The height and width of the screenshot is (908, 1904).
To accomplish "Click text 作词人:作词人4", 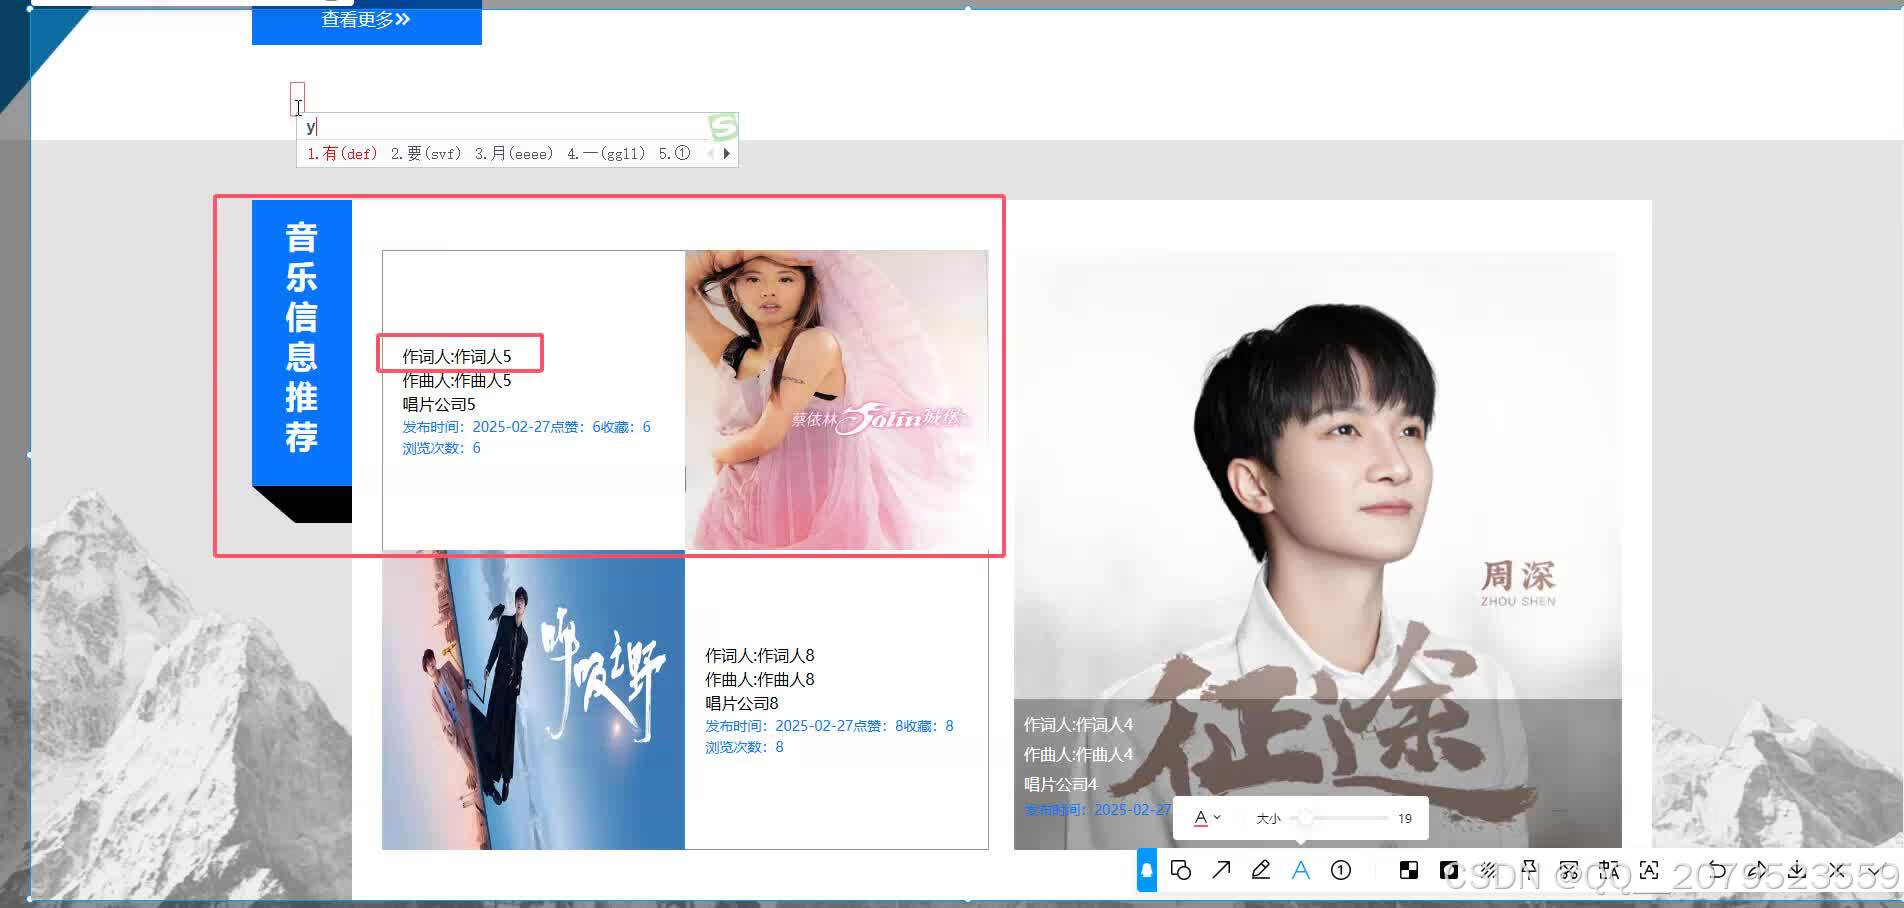I will pos(1079,724).
